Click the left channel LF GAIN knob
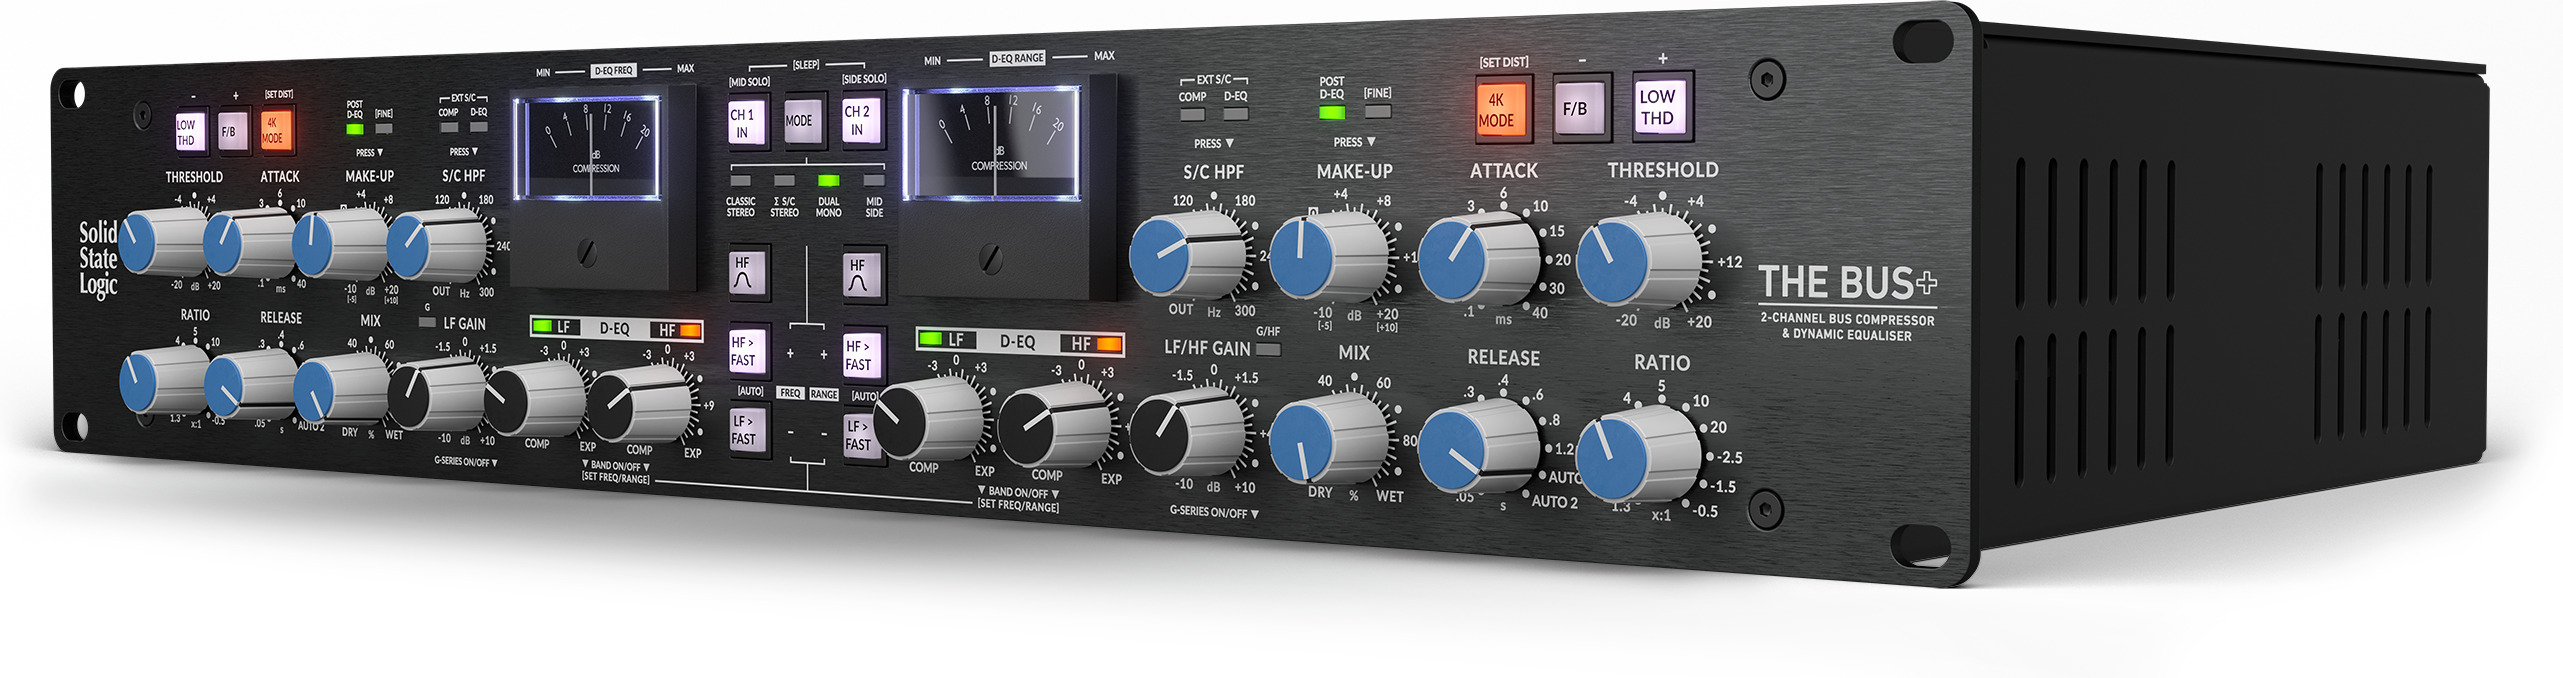 click(436, 393)
